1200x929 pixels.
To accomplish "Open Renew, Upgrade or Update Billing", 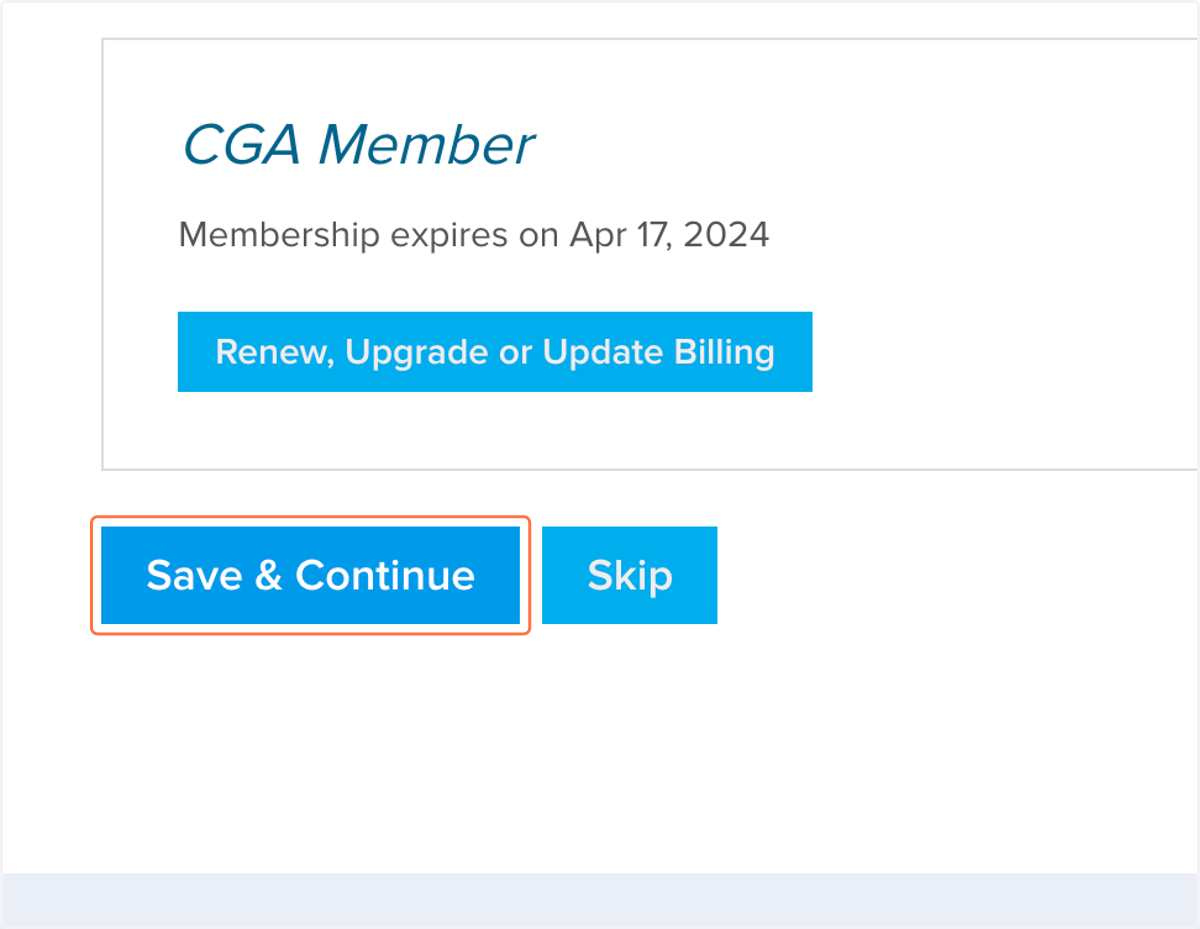I will tap(495, 352).
